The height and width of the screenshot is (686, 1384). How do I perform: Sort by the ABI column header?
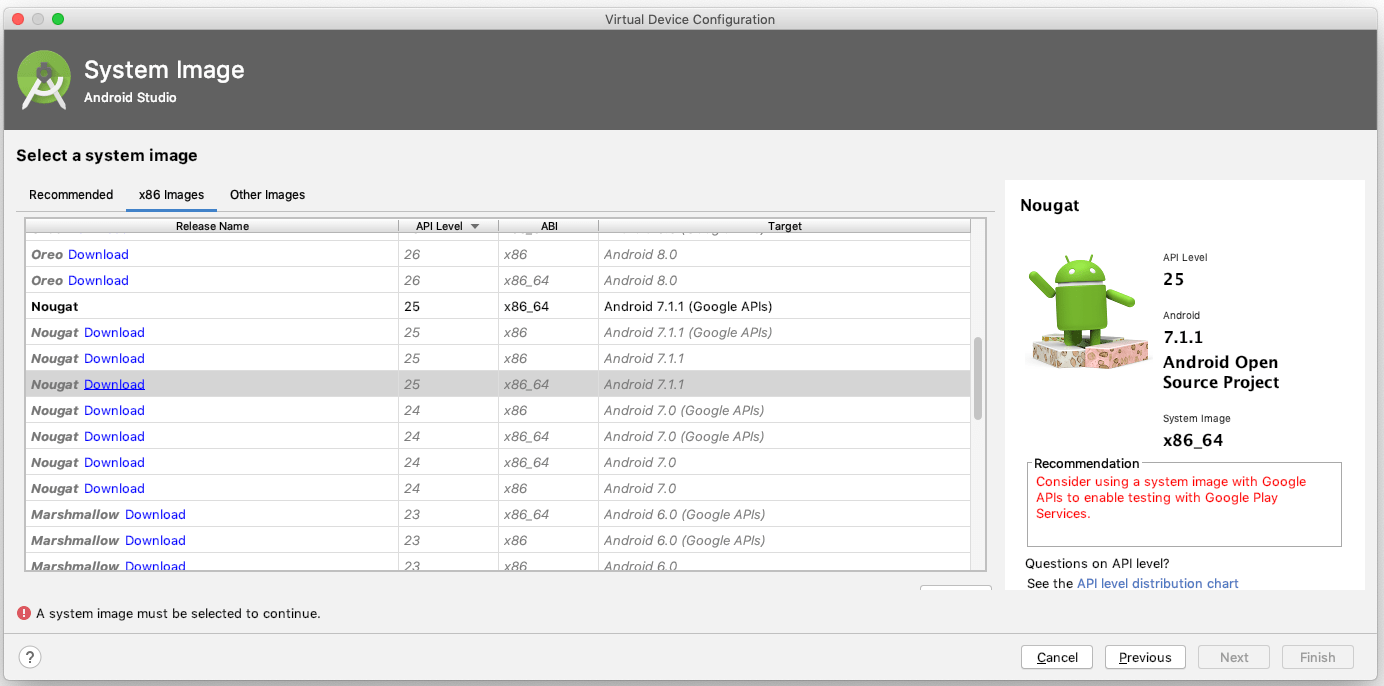[x=549, y=226]
